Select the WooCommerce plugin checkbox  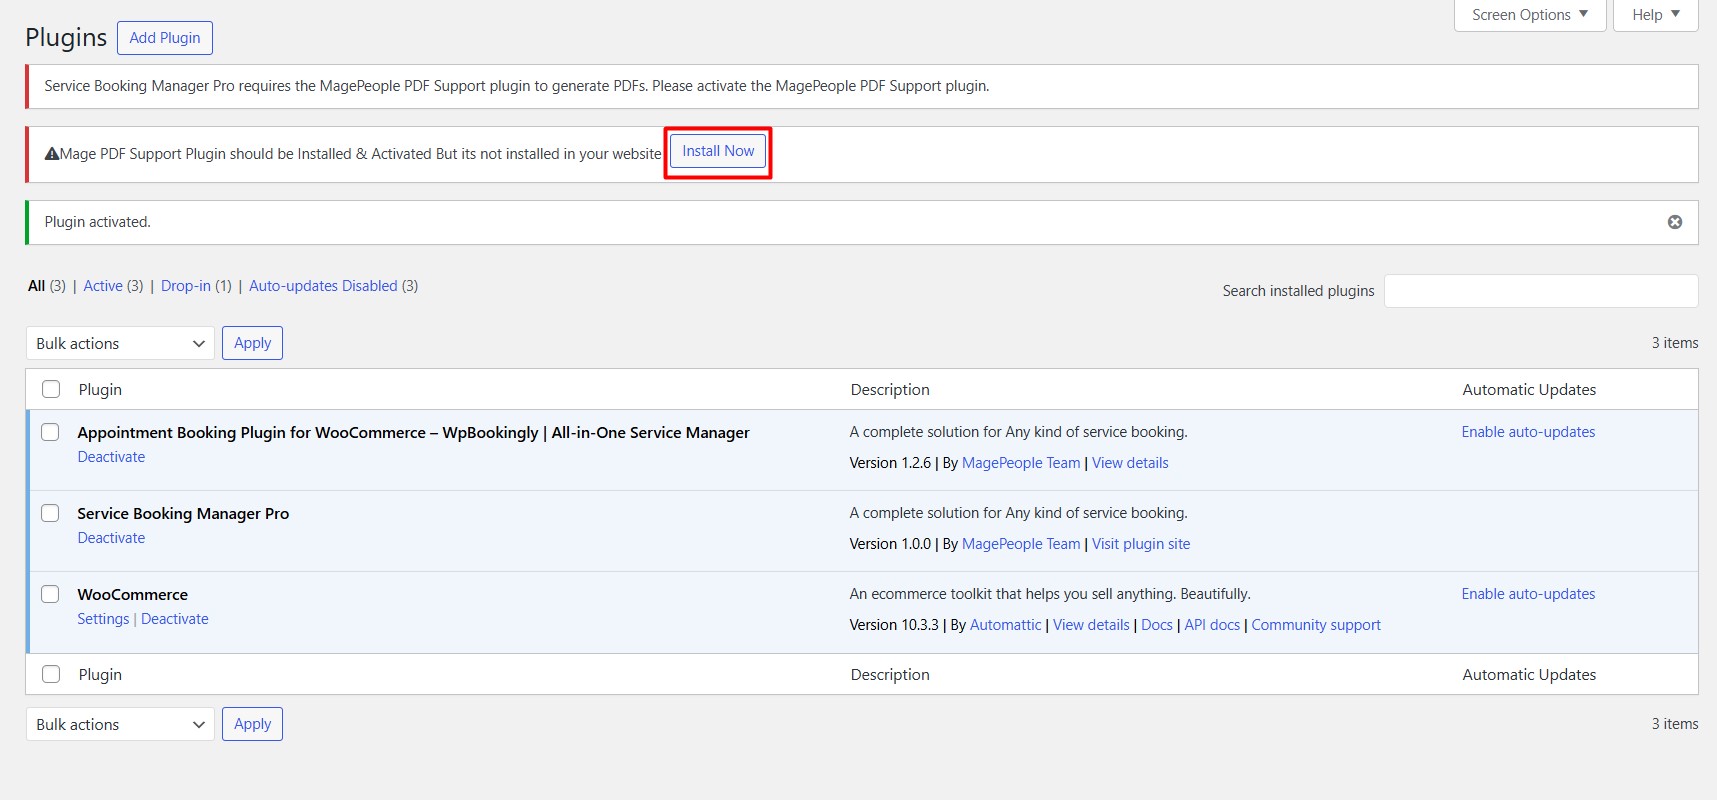click(x=50, y=594)
